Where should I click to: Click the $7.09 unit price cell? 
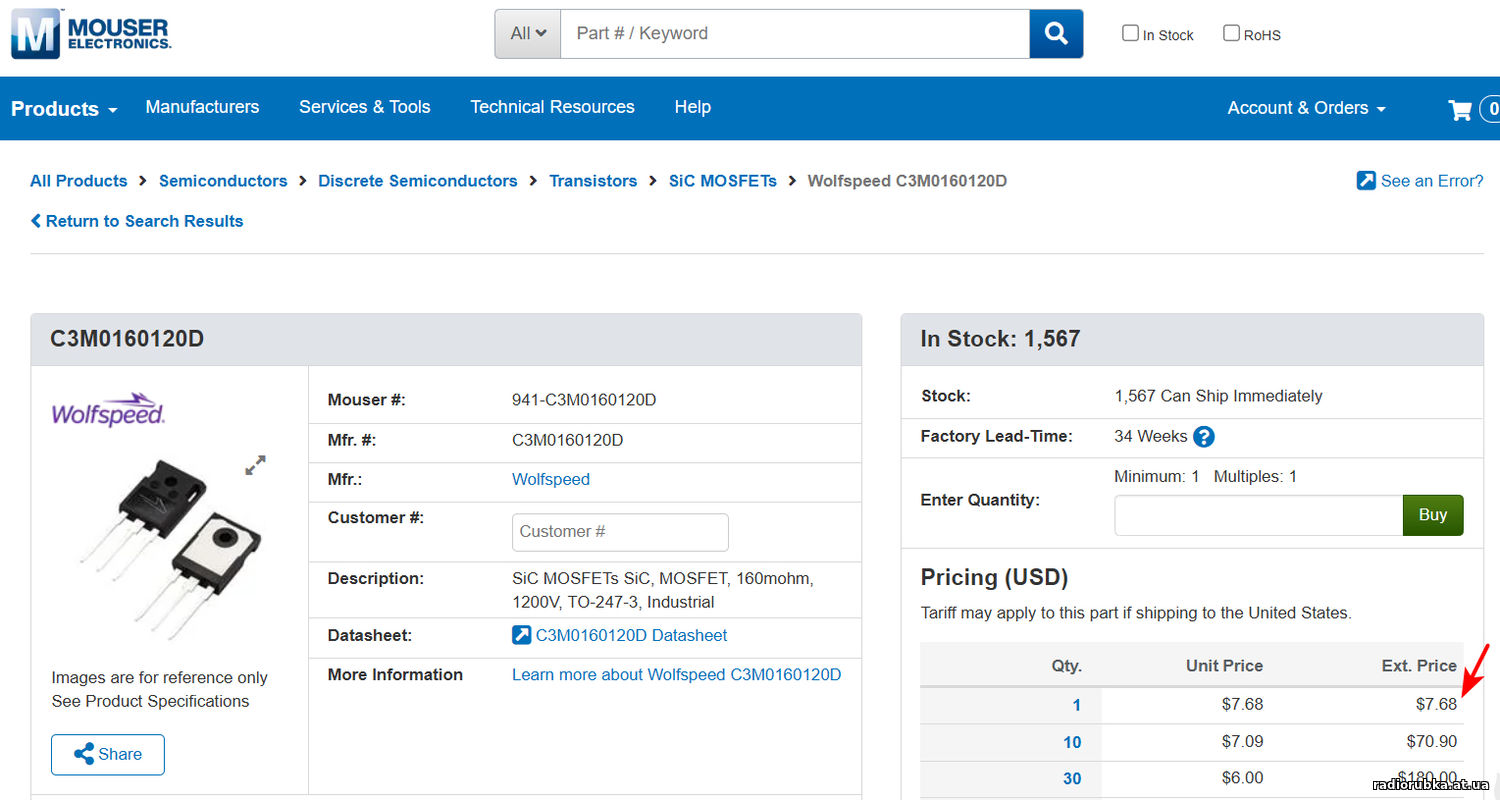click(1242, 741)
